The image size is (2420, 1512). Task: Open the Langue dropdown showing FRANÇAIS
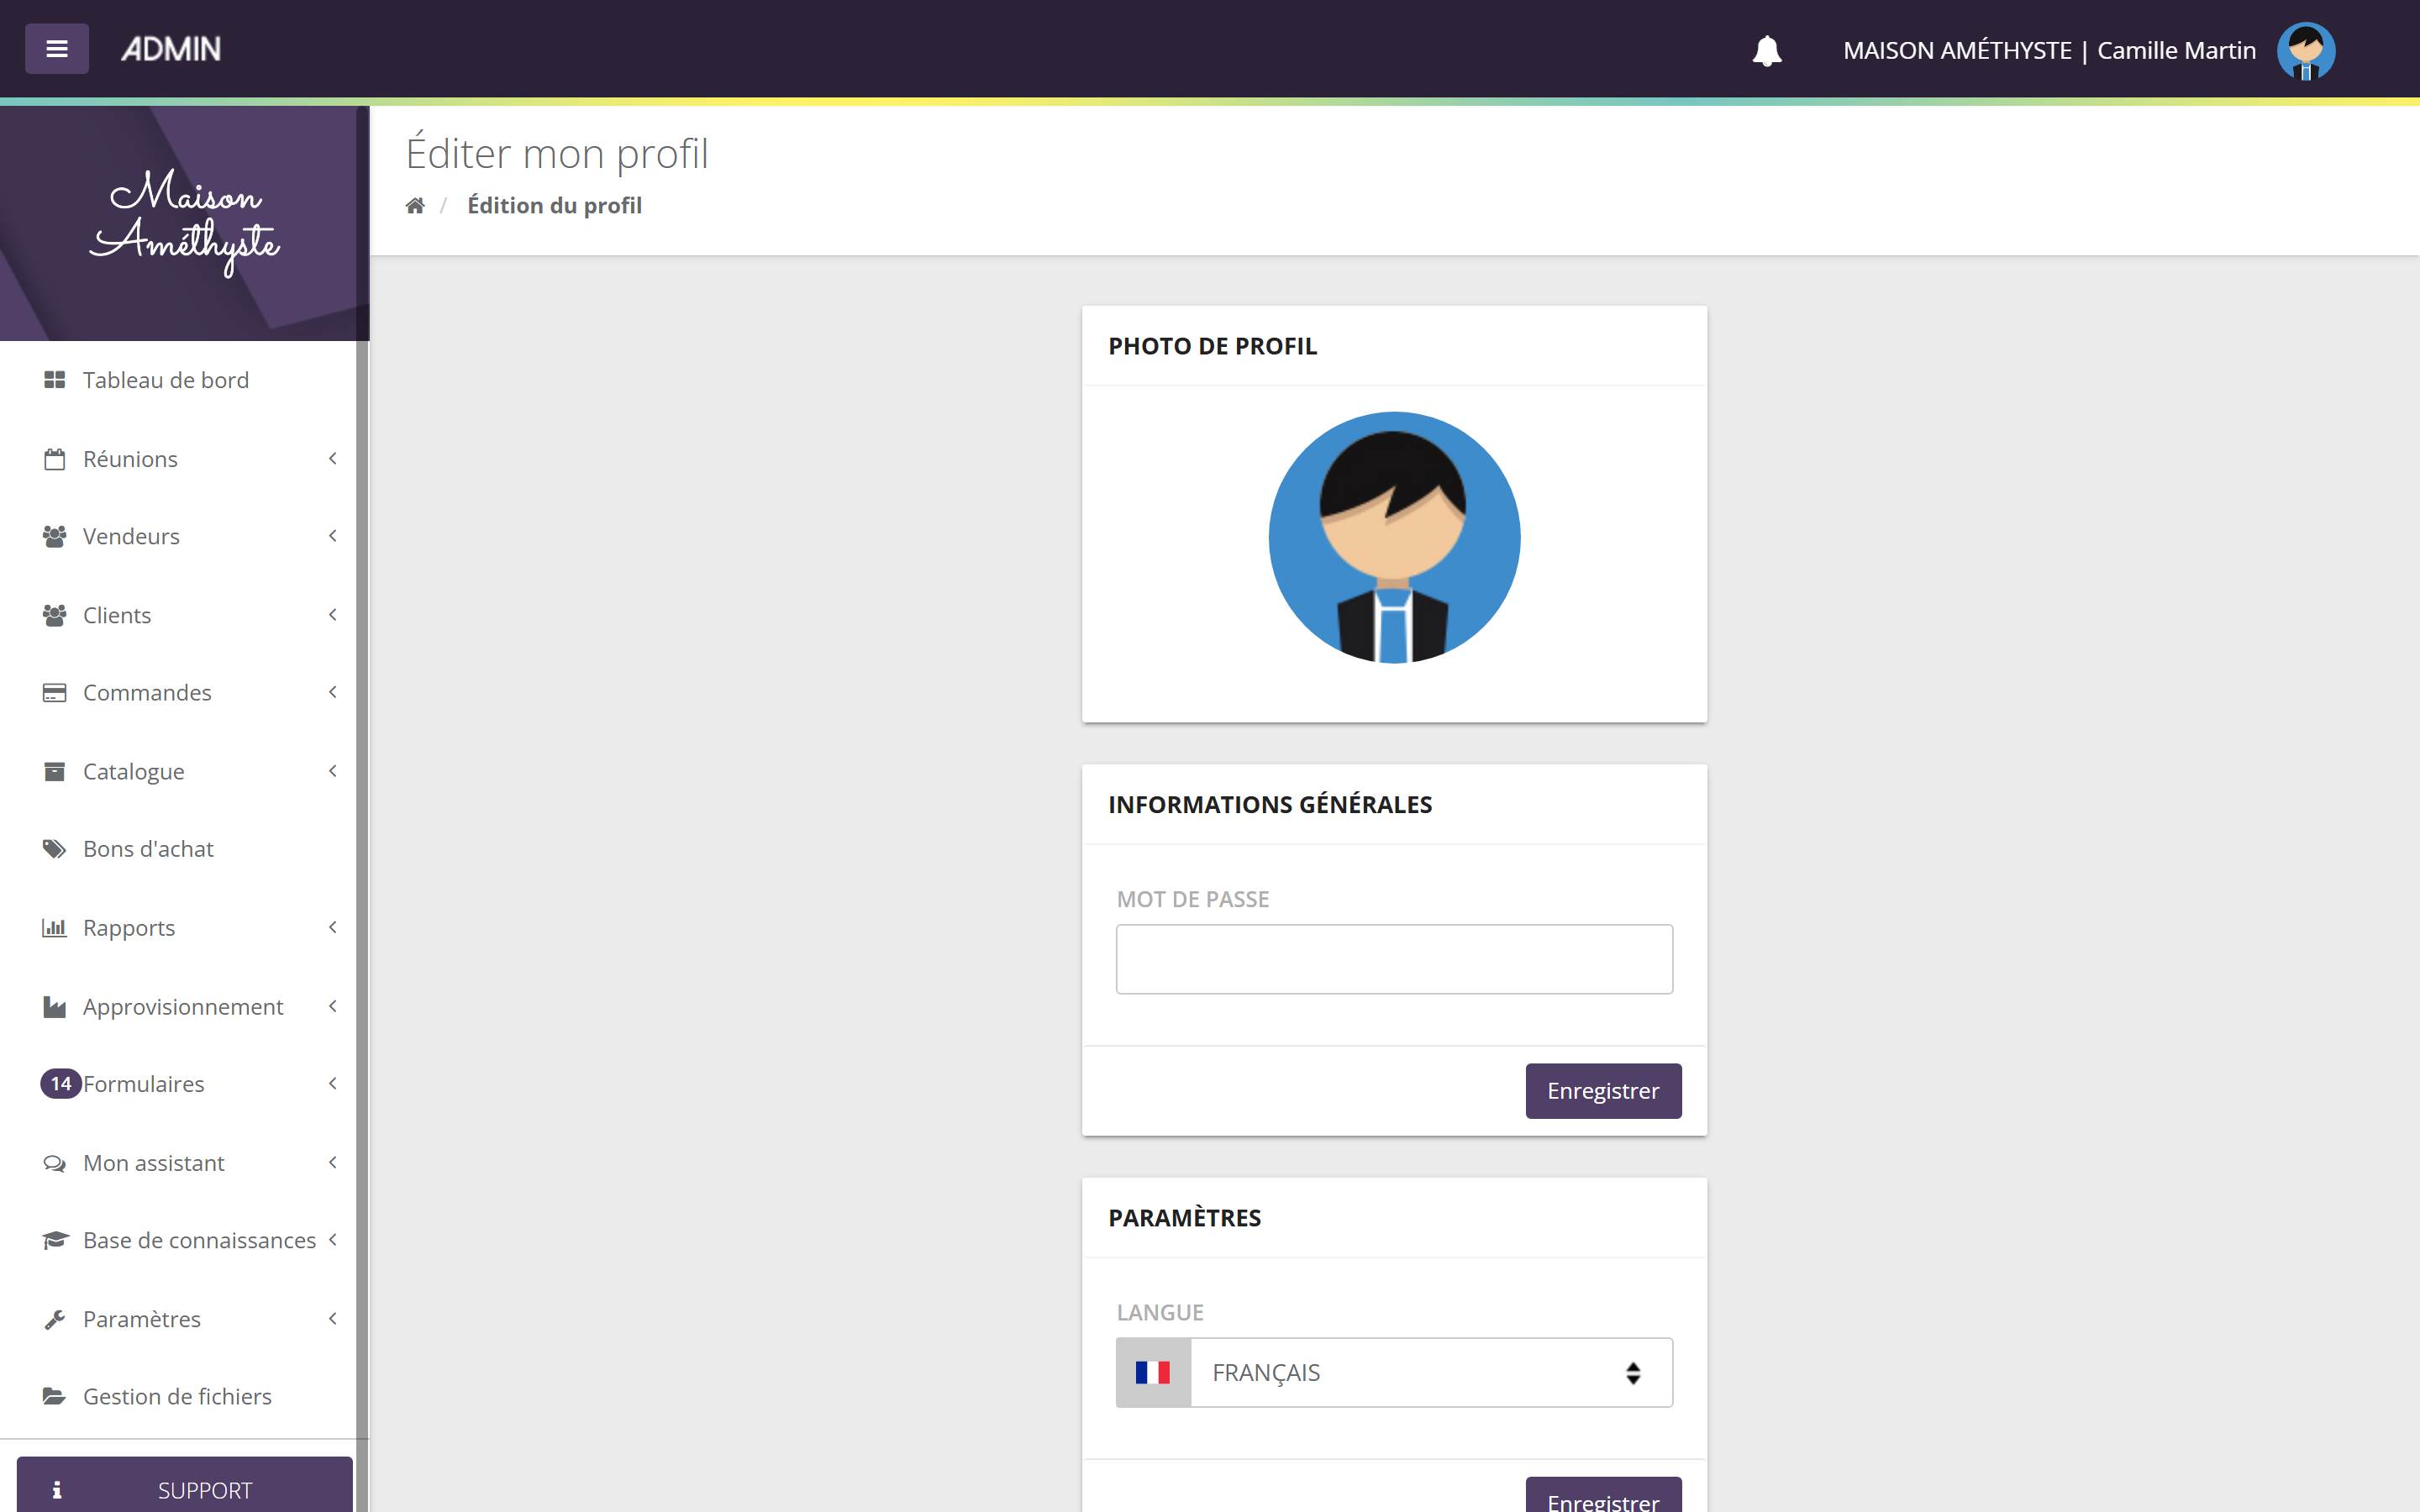tap(1431, 1373)
